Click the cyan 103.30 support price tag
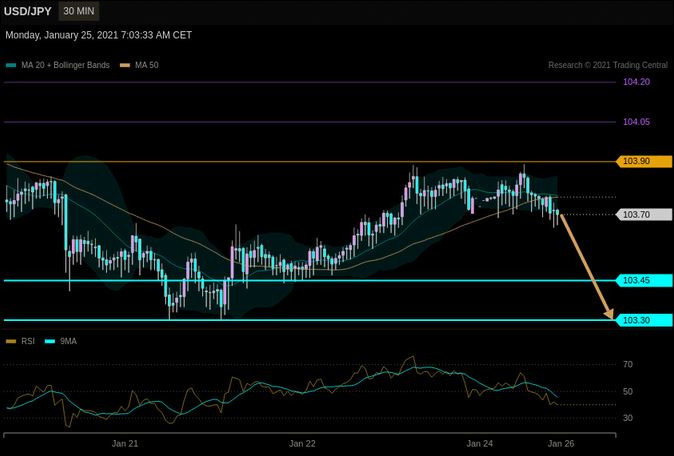Image resolution: width=674 pixels, height=456 pixels. click(x=644, y=320)
